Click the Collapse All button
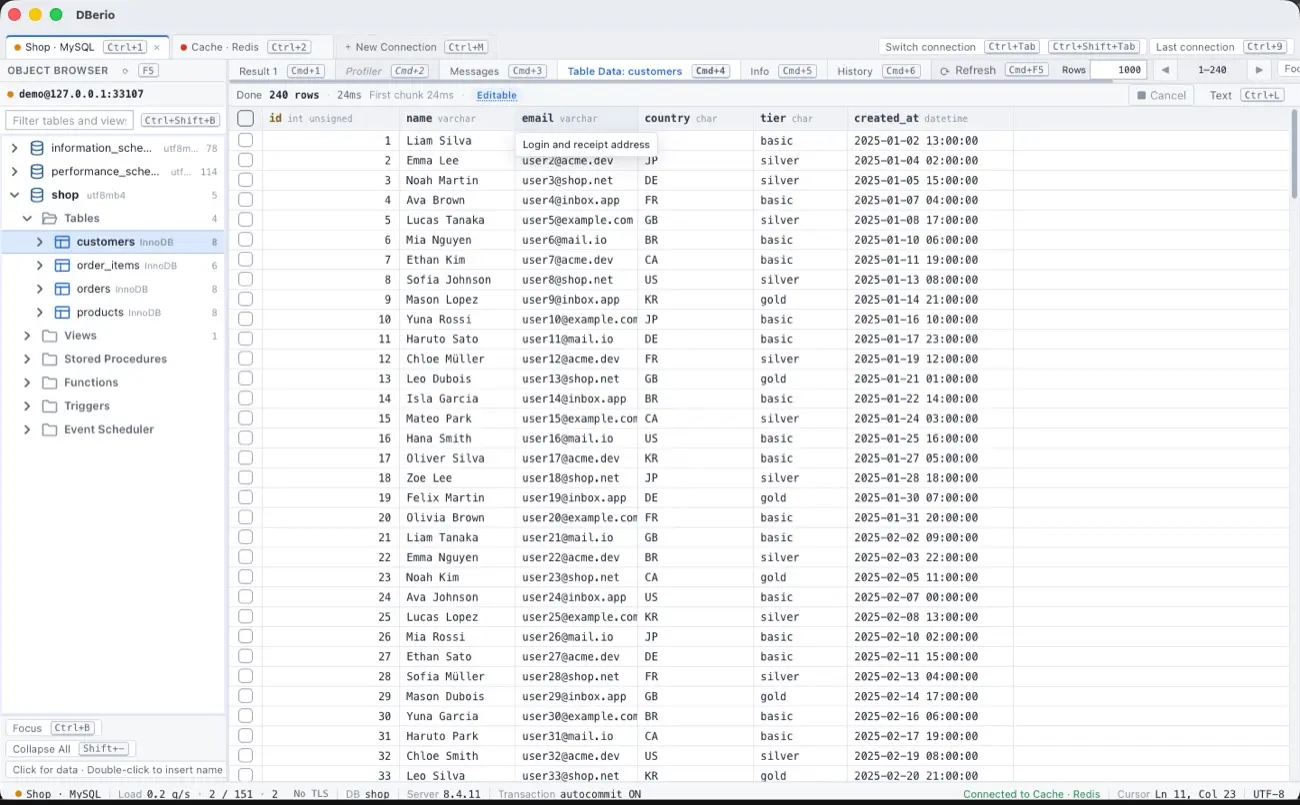1300x805 pixels. pos(41,749)
